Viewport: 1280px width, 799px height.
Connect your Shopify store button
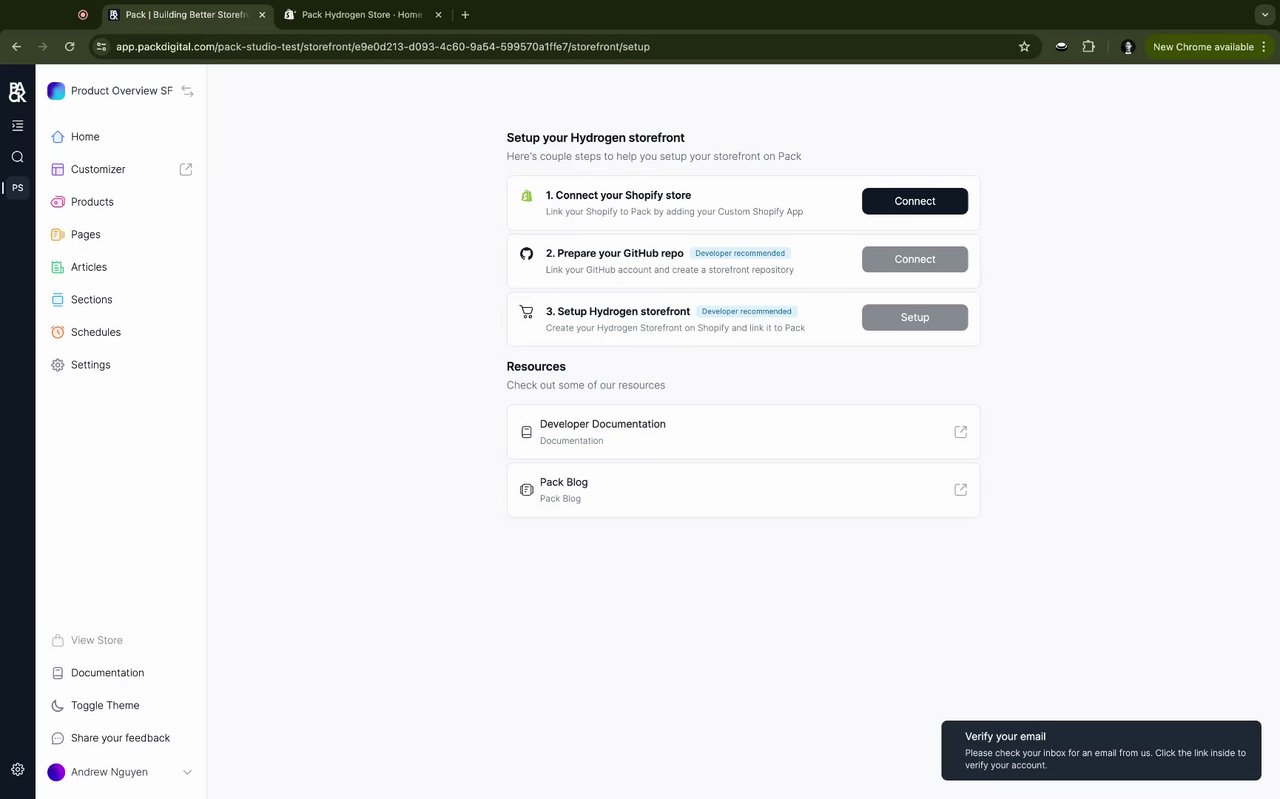(x=915, y=201)
